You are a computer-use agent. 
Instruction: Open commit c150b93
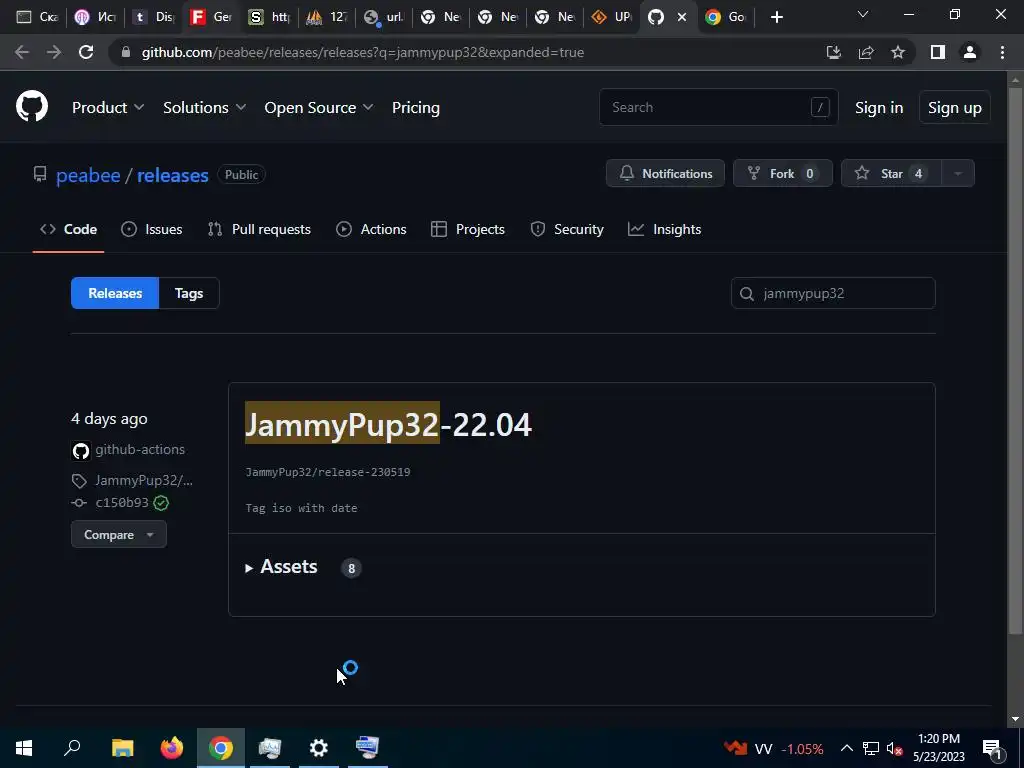click(x=122, y=503)
